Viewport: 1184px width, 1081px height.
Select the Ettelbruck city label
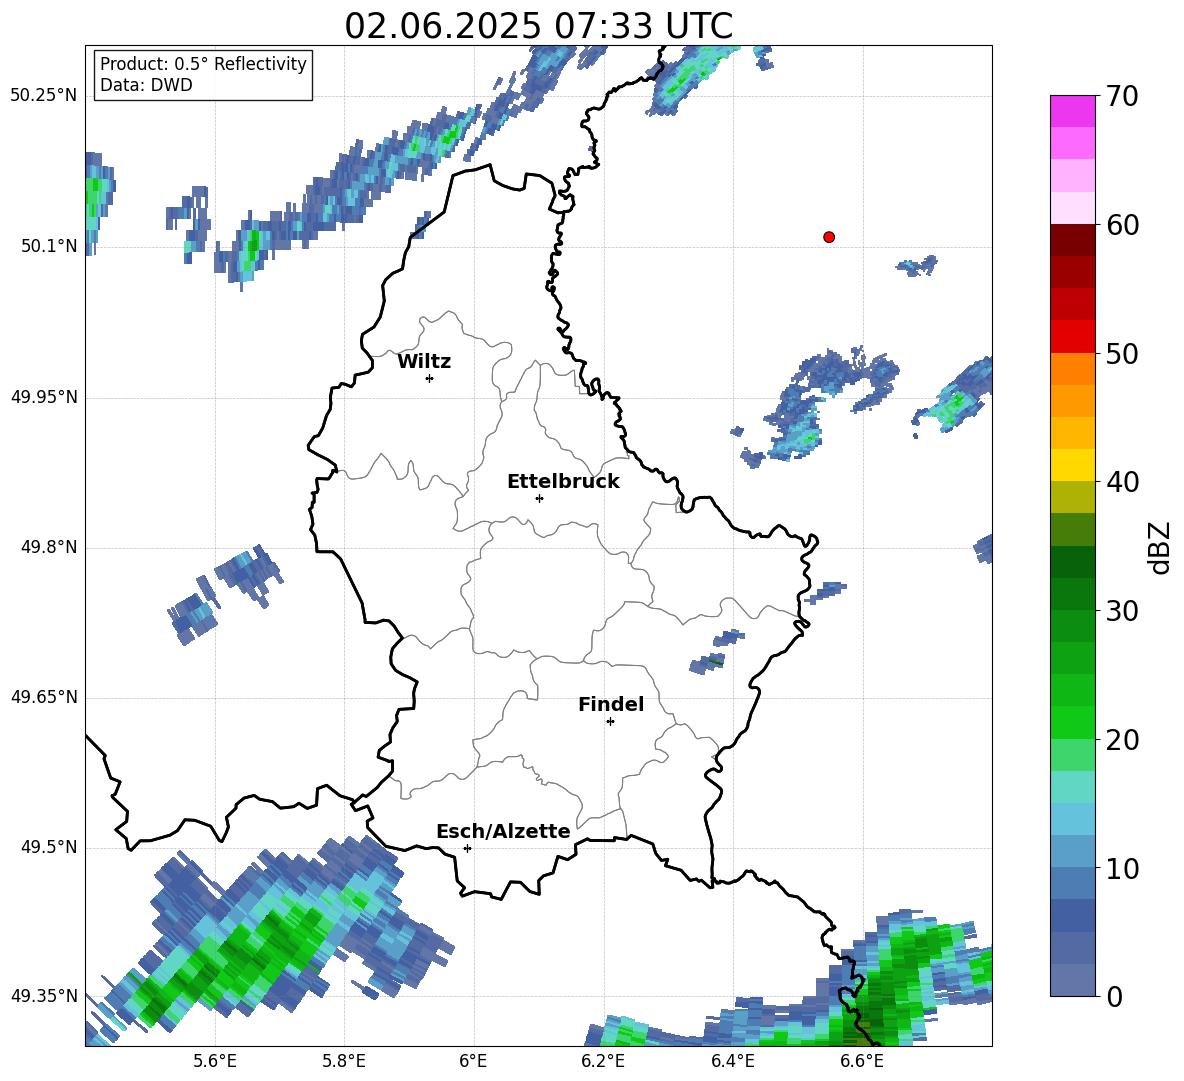point(563,482)
